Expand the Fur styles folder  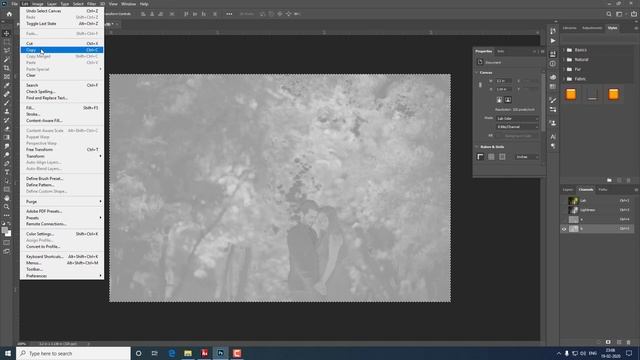tap(564, 69)
